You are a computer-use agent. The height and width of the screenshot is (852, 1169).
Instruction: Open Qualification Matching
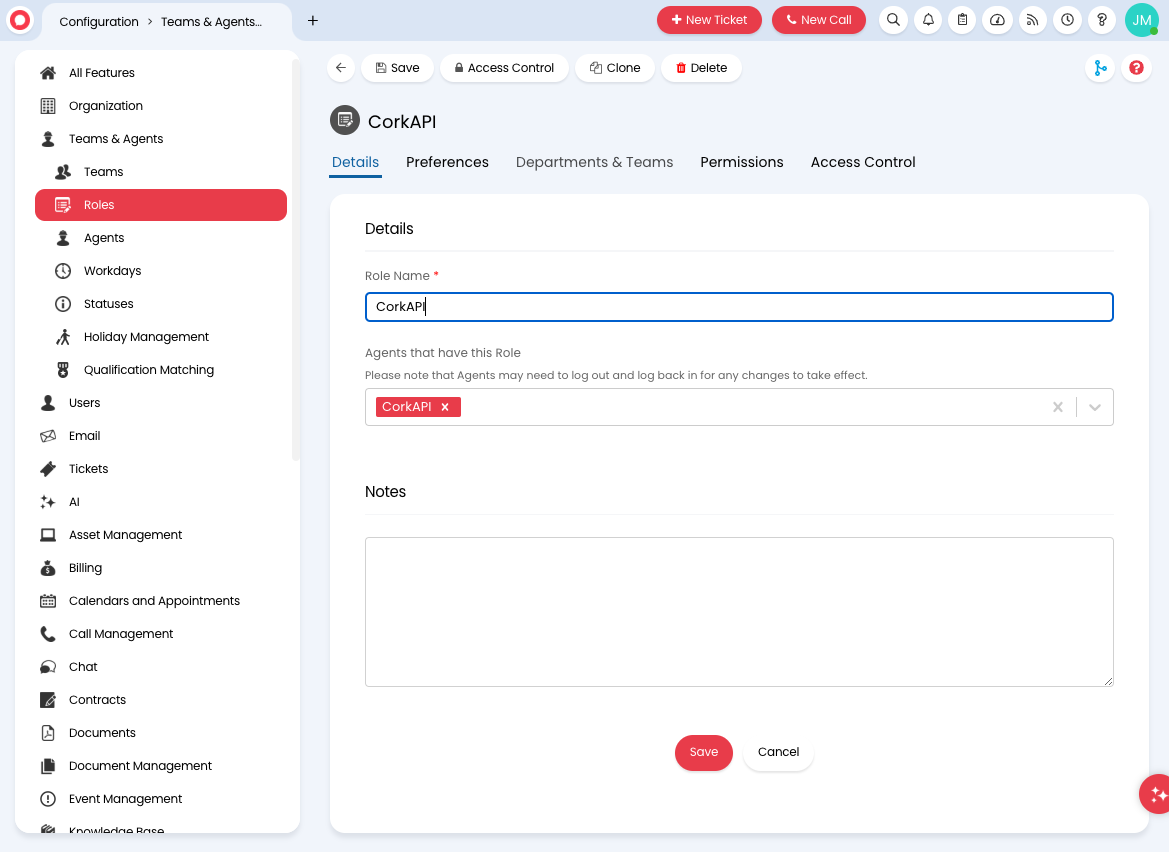click(161, 370)
